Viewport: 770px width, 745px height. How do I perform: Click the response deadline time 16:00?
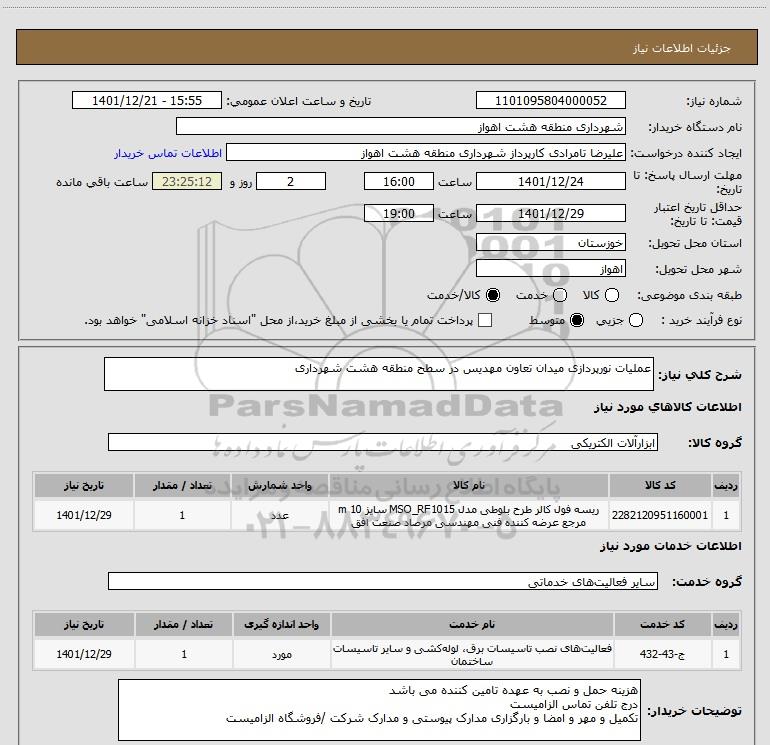pos(399,181)
